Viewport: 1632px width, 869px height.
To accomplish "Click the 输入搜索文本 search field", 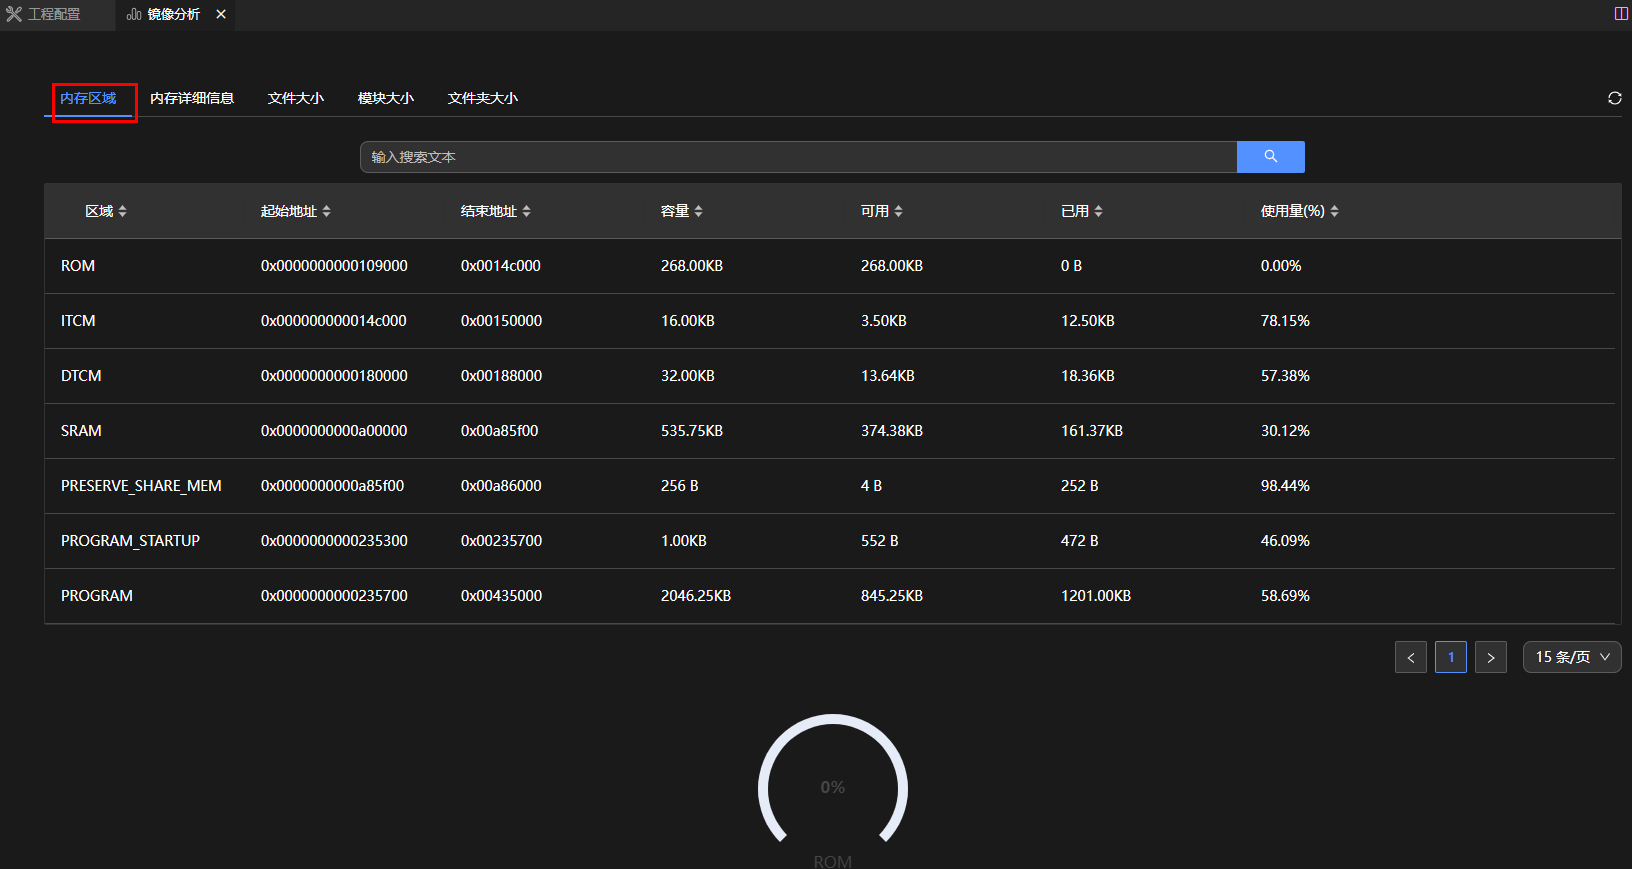I will (x=798, y=157).
